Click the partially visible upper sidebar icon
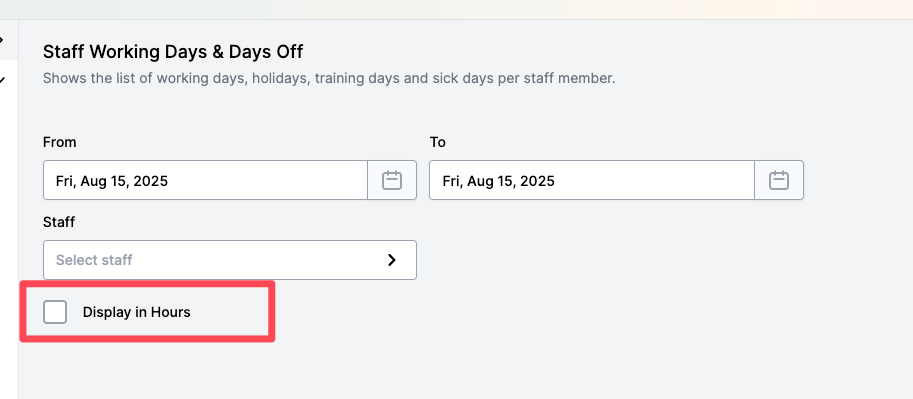Image resolution: width=913 pixels, height=399 pixels. pos(2,40)
